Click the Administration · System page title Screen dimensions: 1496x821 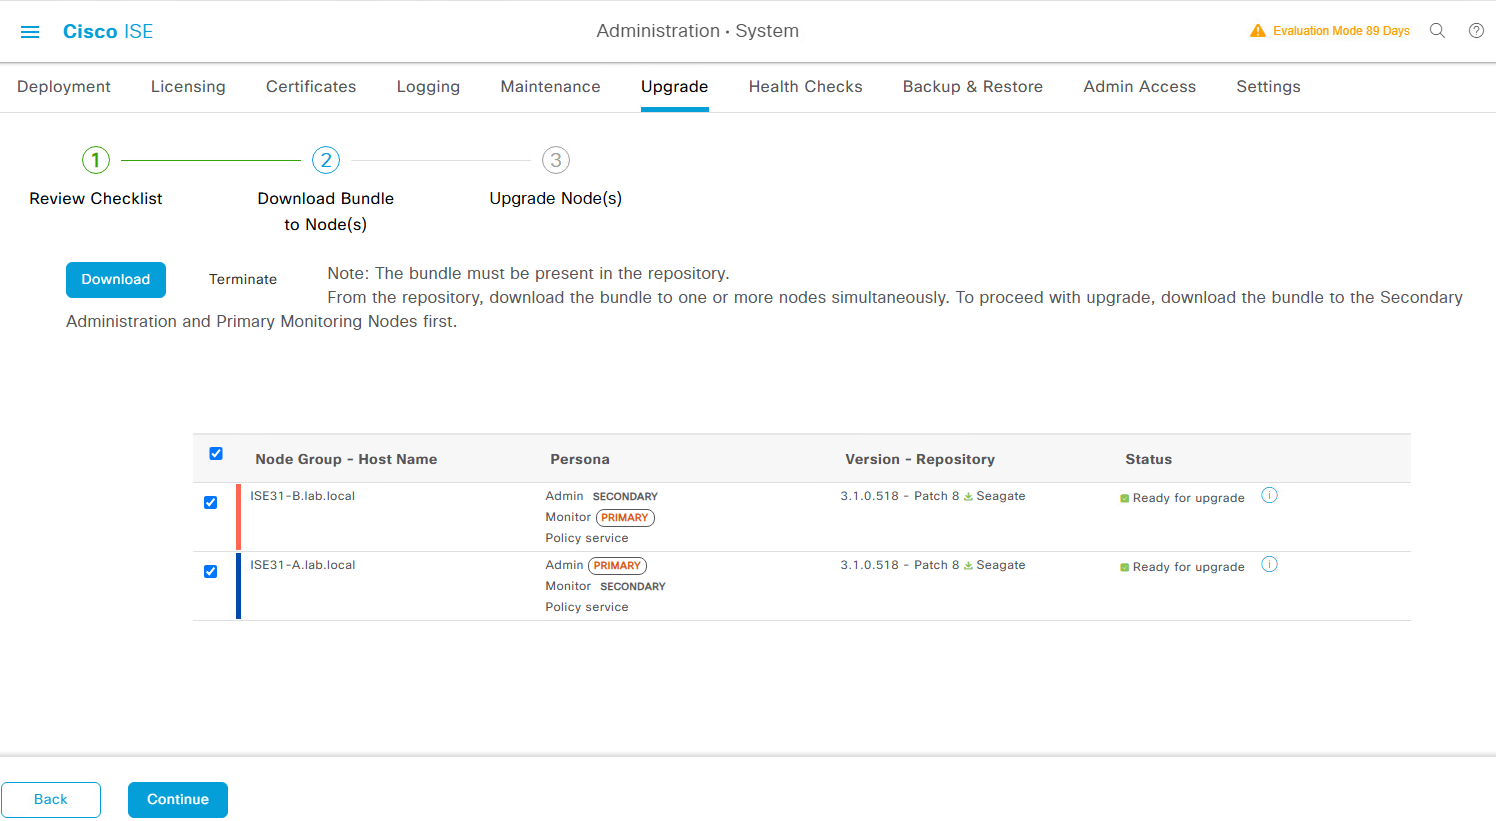coord(698,31)
